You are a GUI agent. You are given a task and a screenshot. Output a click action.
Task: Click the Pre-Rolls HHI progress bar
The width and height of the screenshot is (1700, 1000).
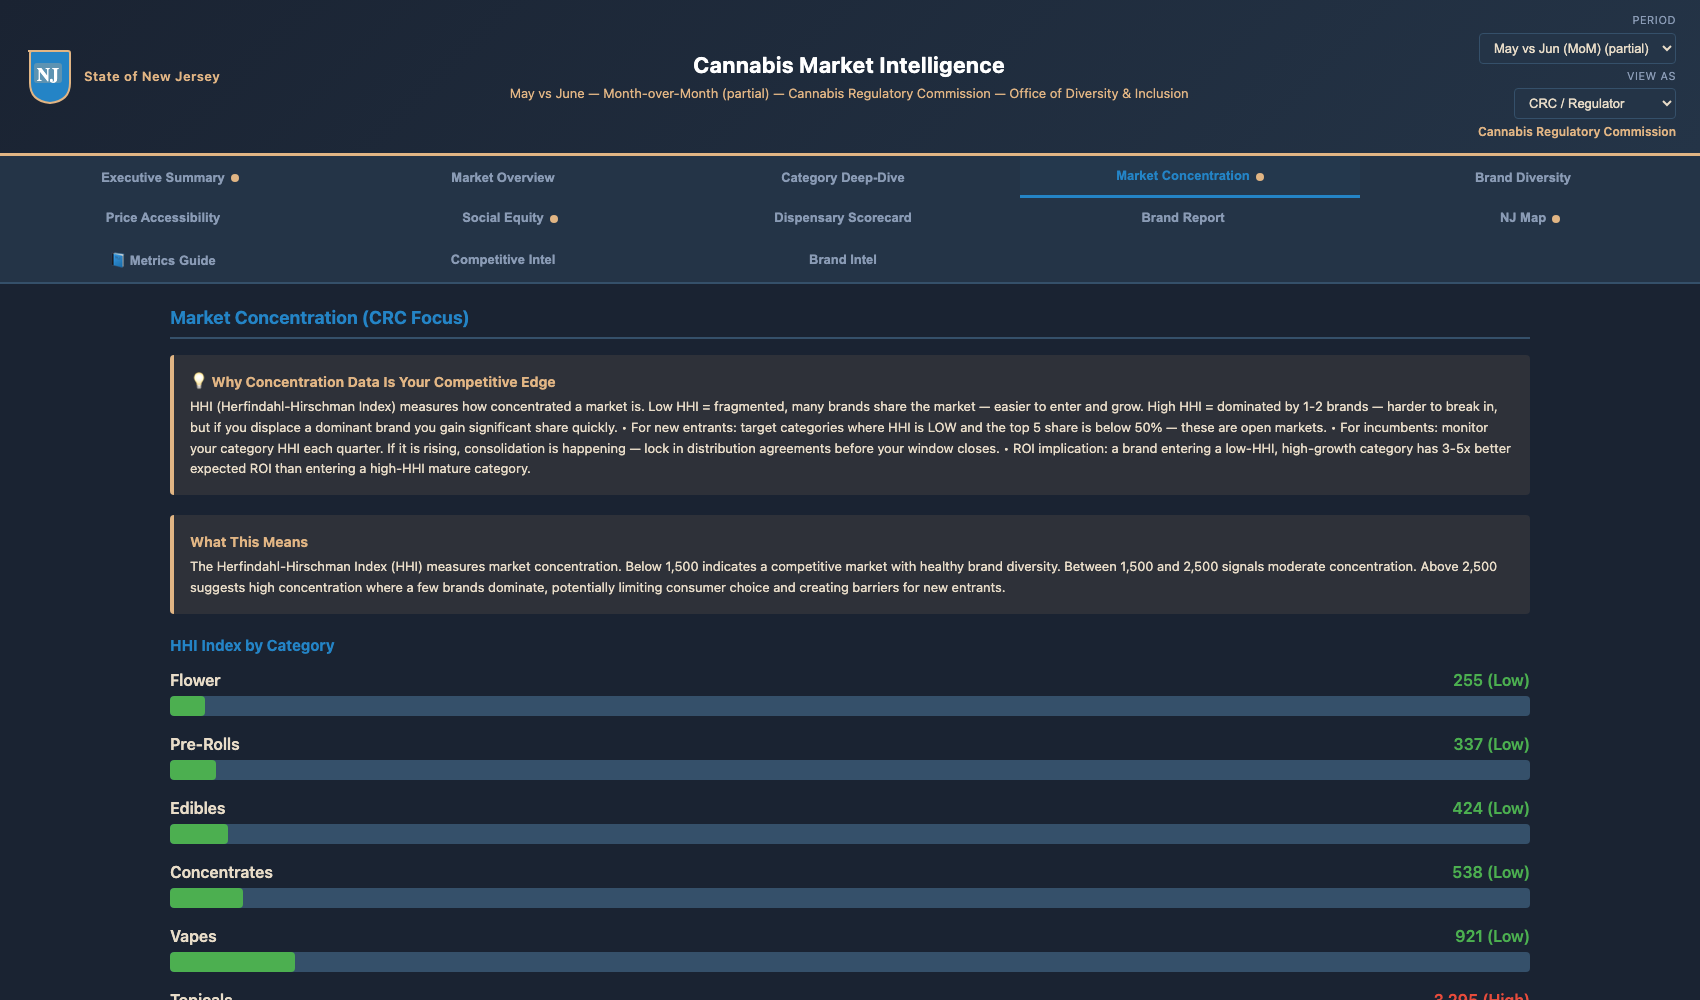point(850,770)
